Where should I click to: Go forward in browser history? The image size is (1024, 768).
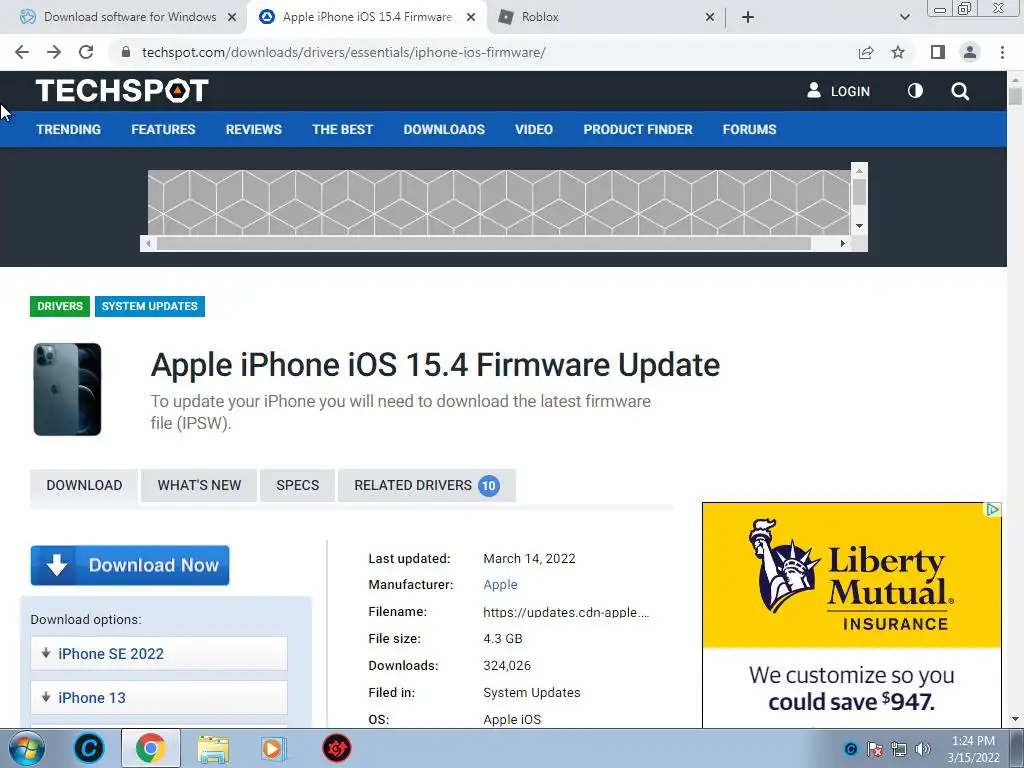point(54,52)
